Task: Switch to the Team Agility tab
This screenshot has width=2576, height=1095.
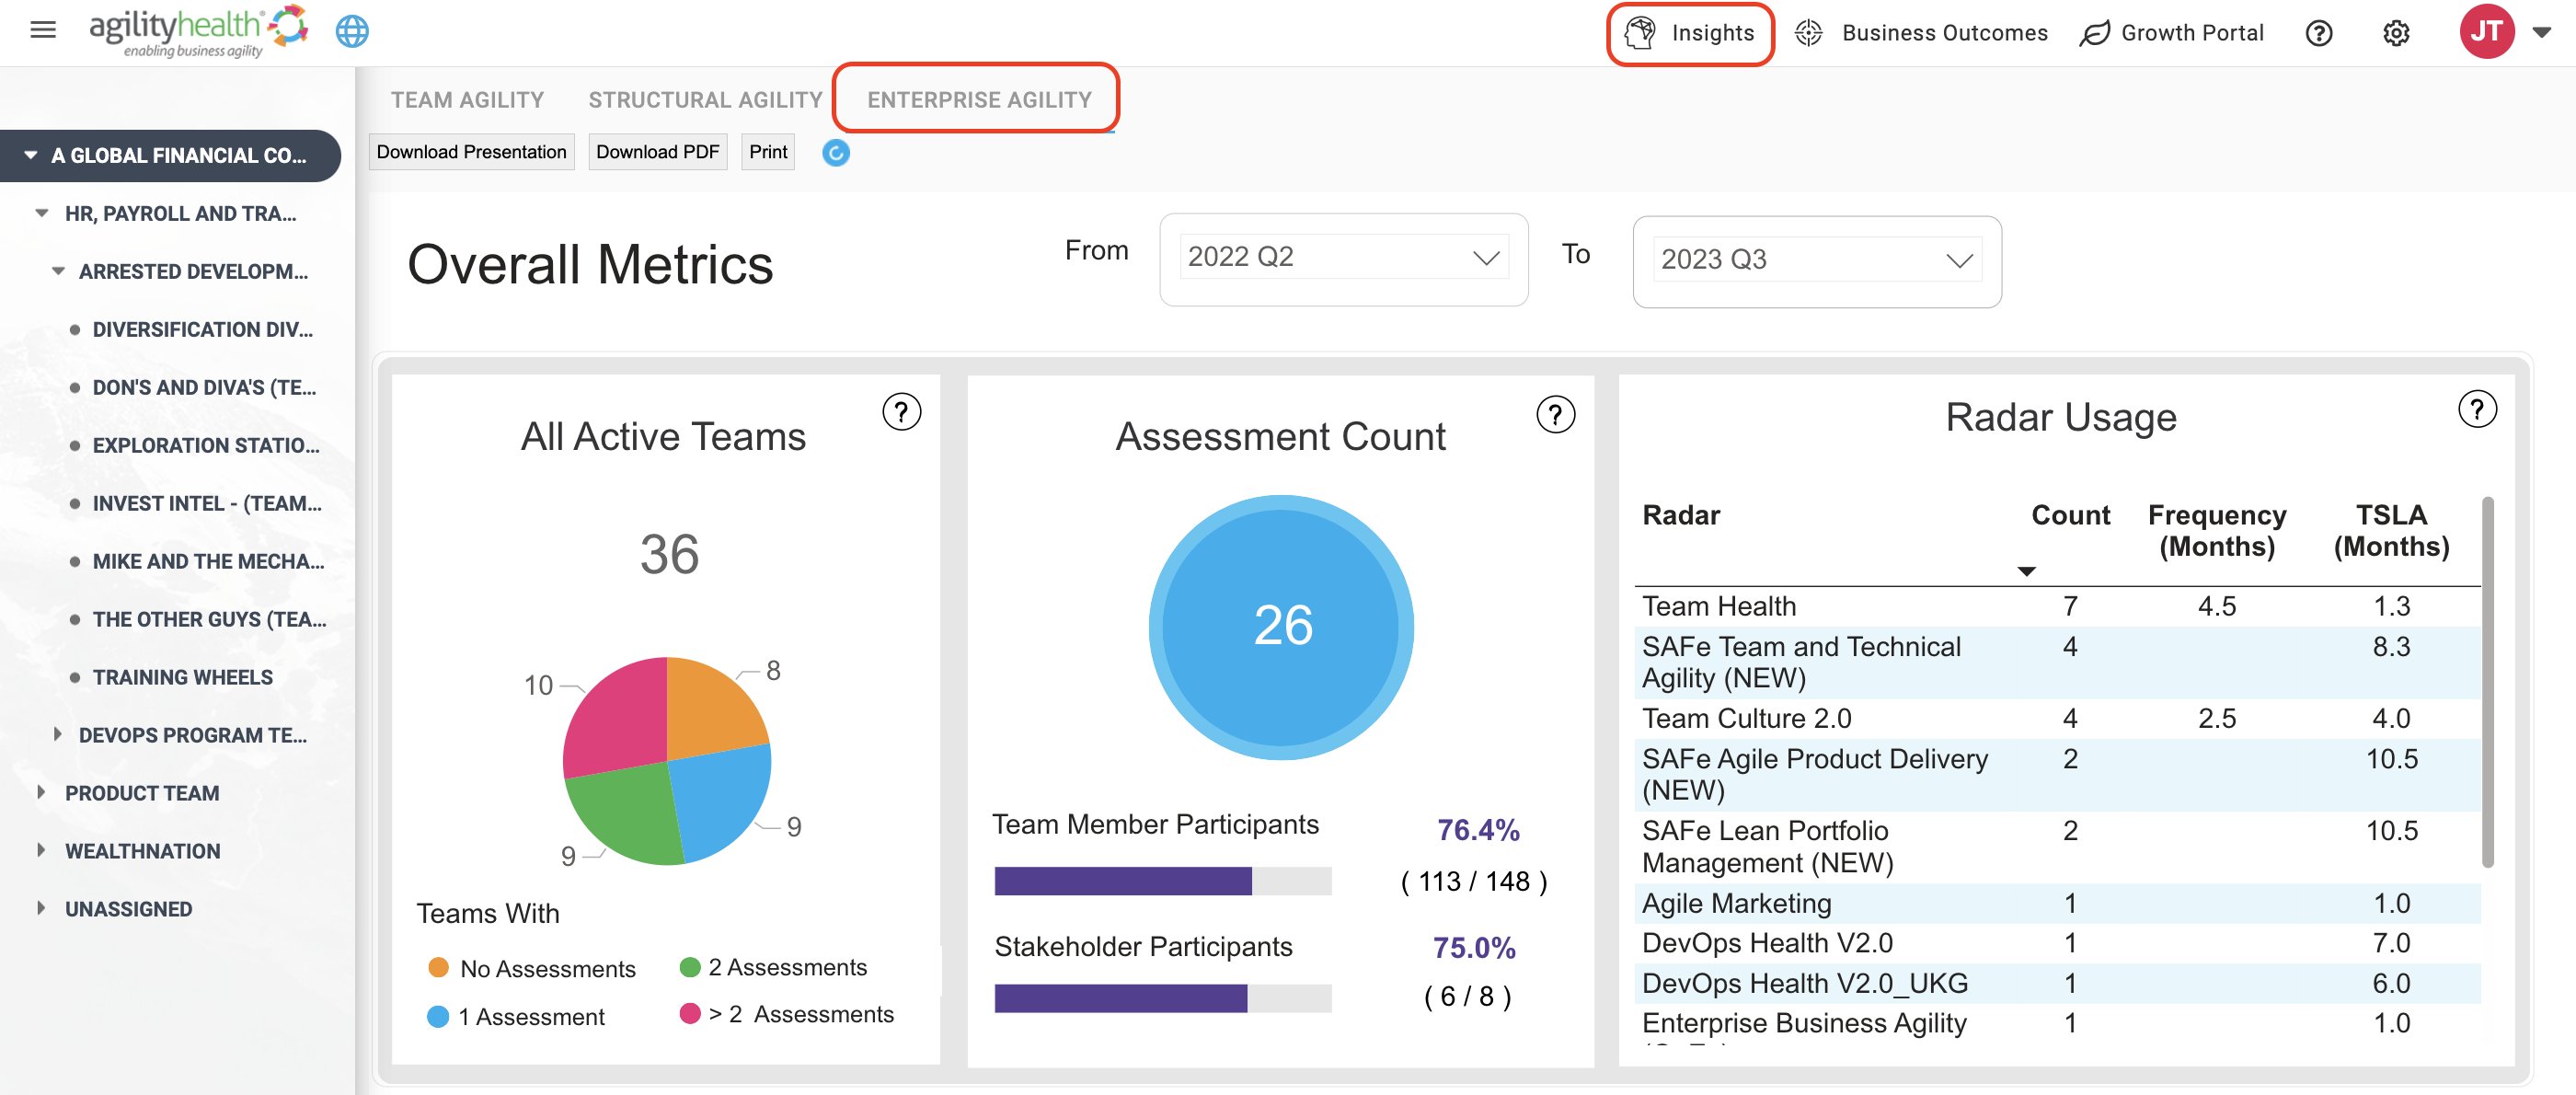Action: [x=467, y=100]
